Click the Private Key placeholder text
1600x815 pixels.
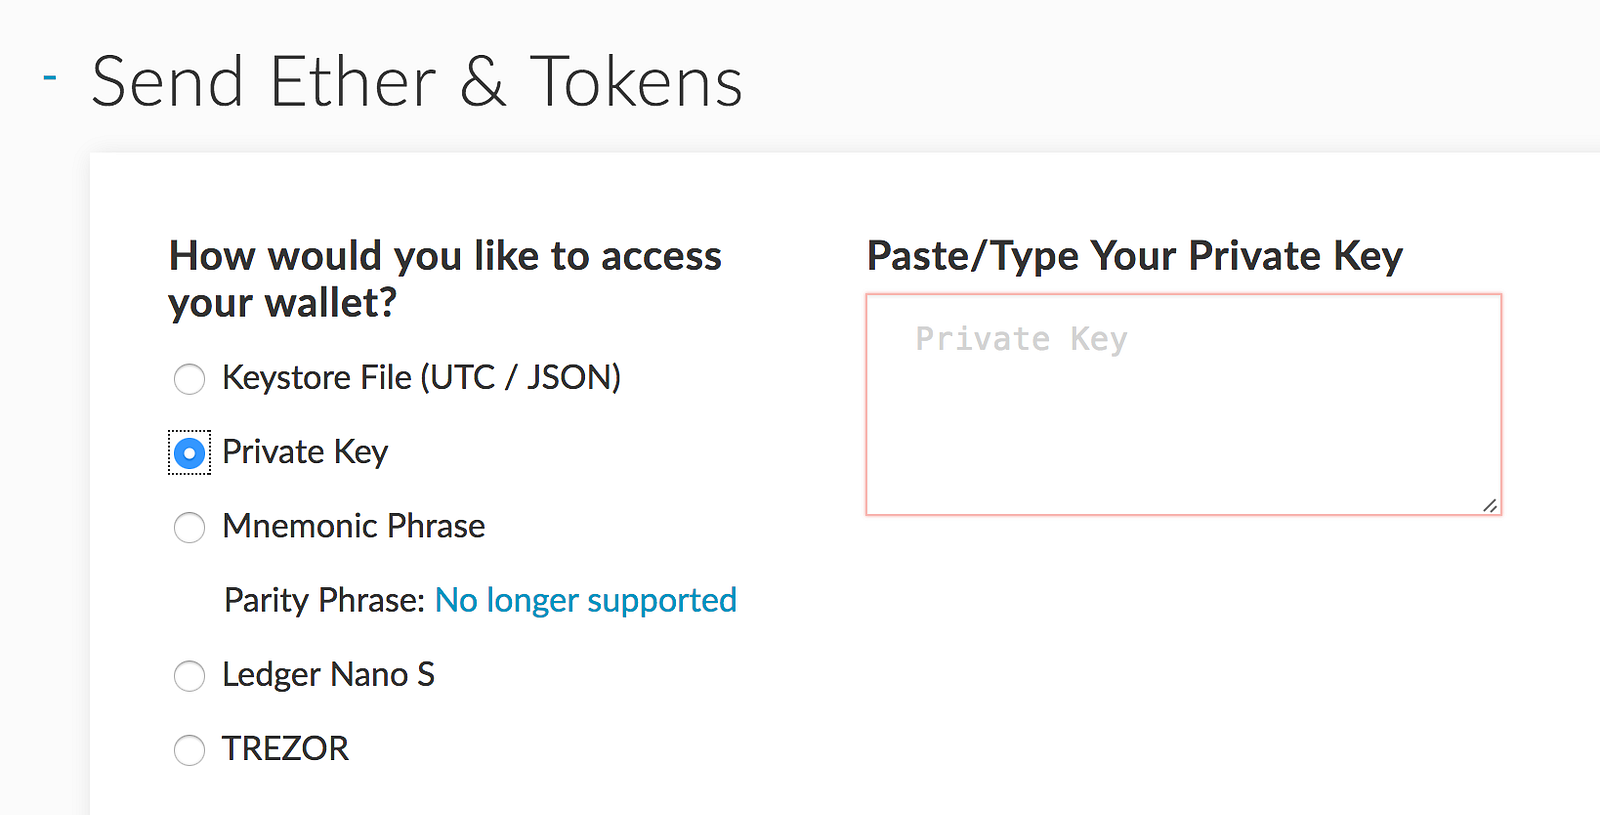tap(1021, 339)
